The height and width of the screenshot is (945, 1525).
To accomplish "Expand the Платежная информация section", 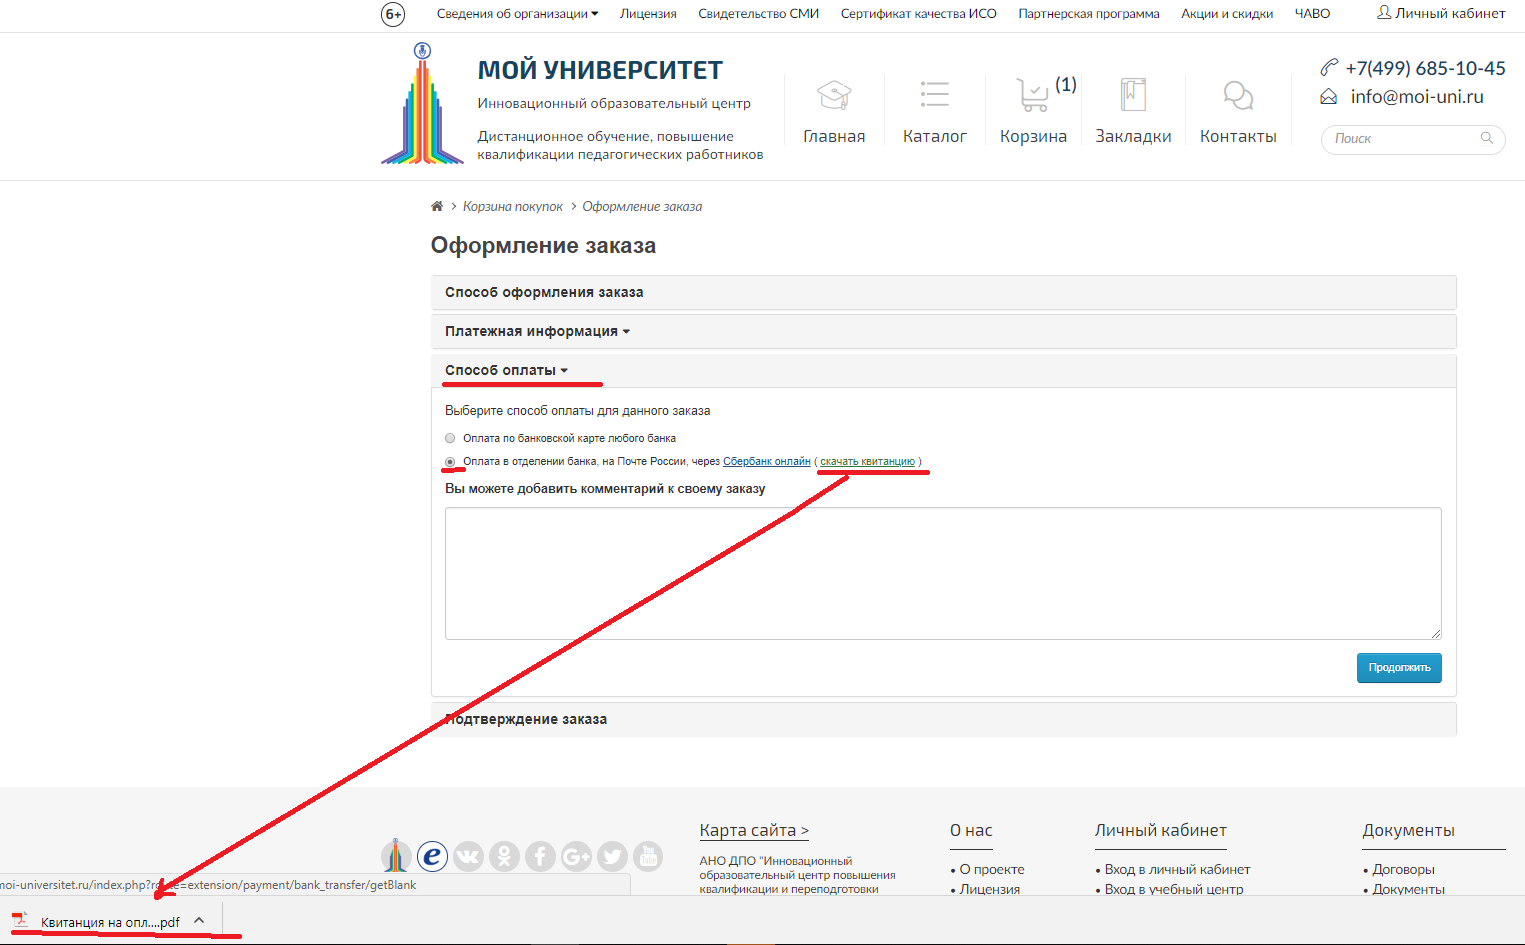I will [537, 332].
